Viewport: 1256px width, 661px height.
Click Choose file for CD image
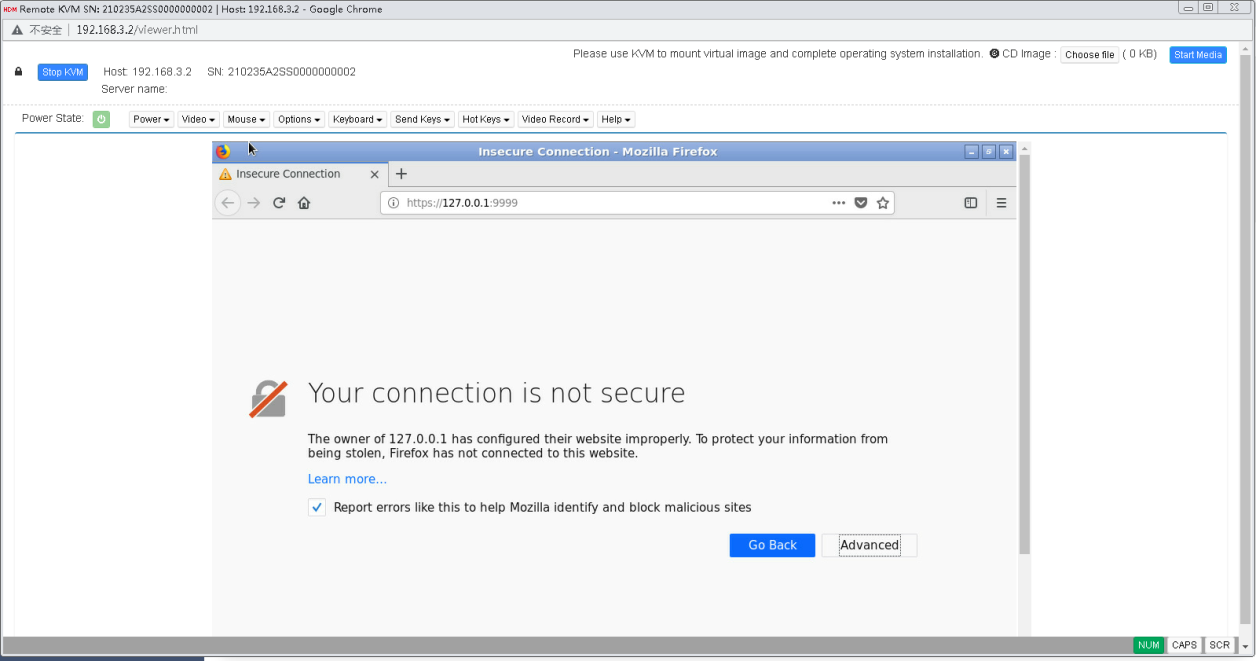coord(1090,55)
